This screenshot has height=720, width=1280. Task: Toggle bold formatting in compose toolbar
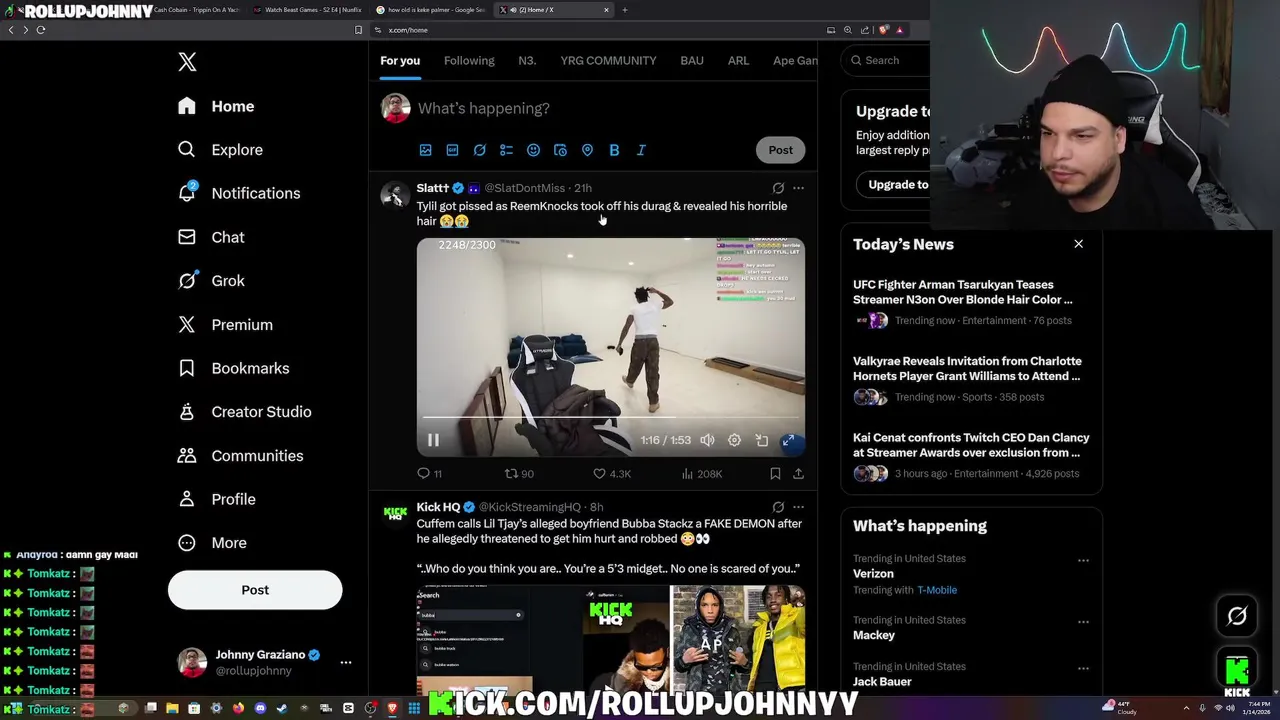[x=614, y=150]
